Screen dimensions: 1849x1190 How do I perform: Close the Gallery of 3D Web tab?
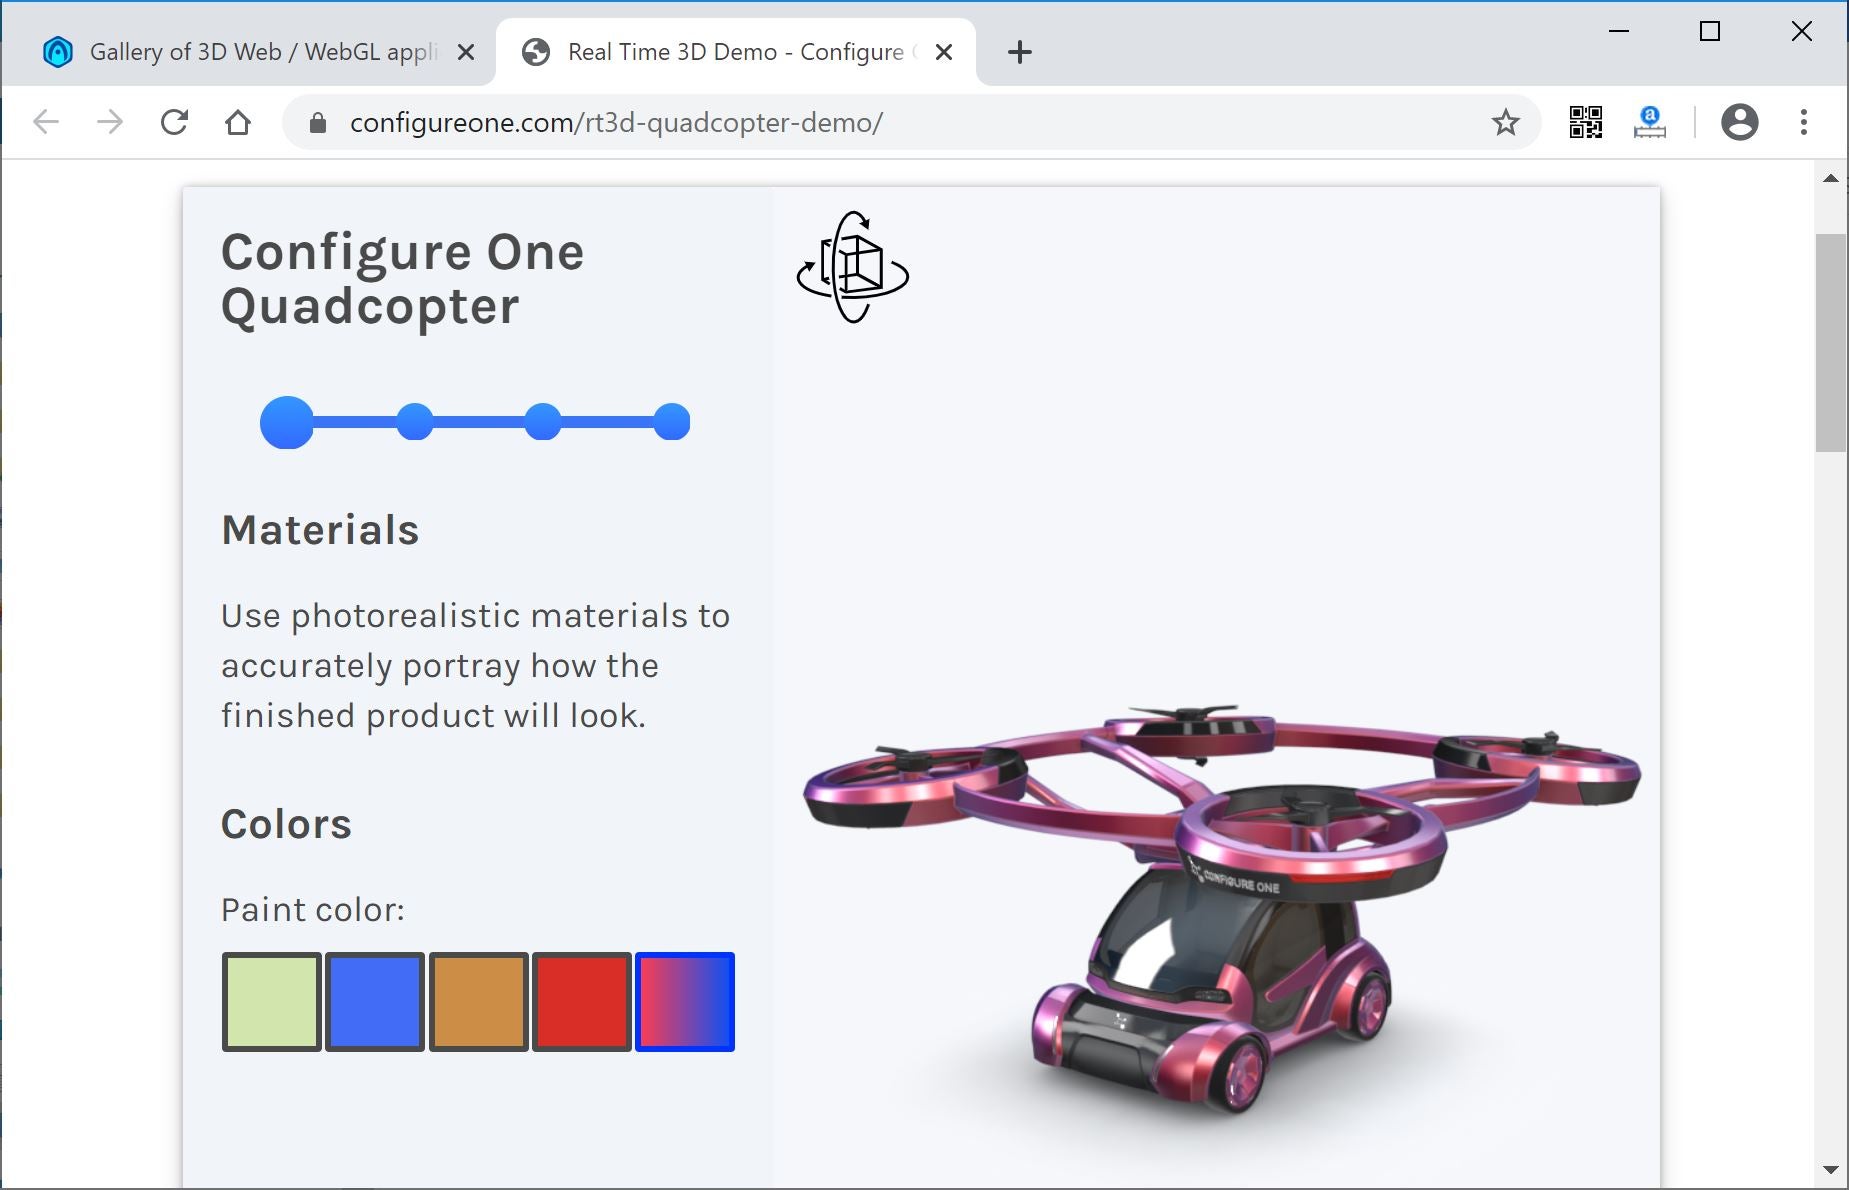[465, 52]
